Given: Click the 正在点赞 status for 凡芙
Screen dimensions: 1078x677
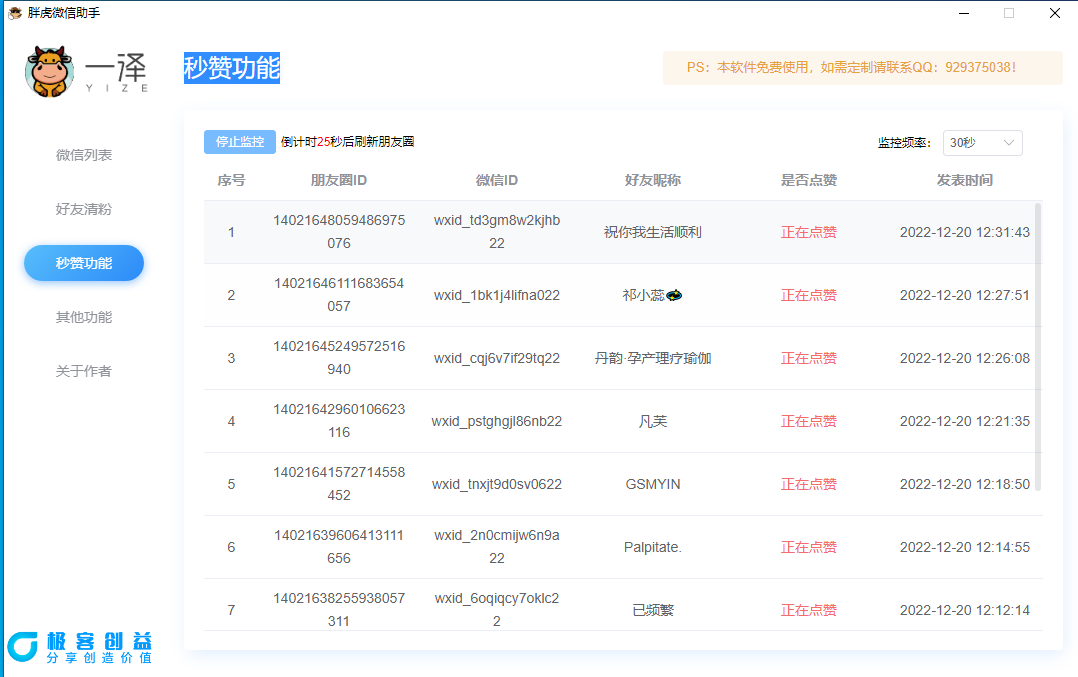Looking at the screenshot, I should tap(808, 421).
